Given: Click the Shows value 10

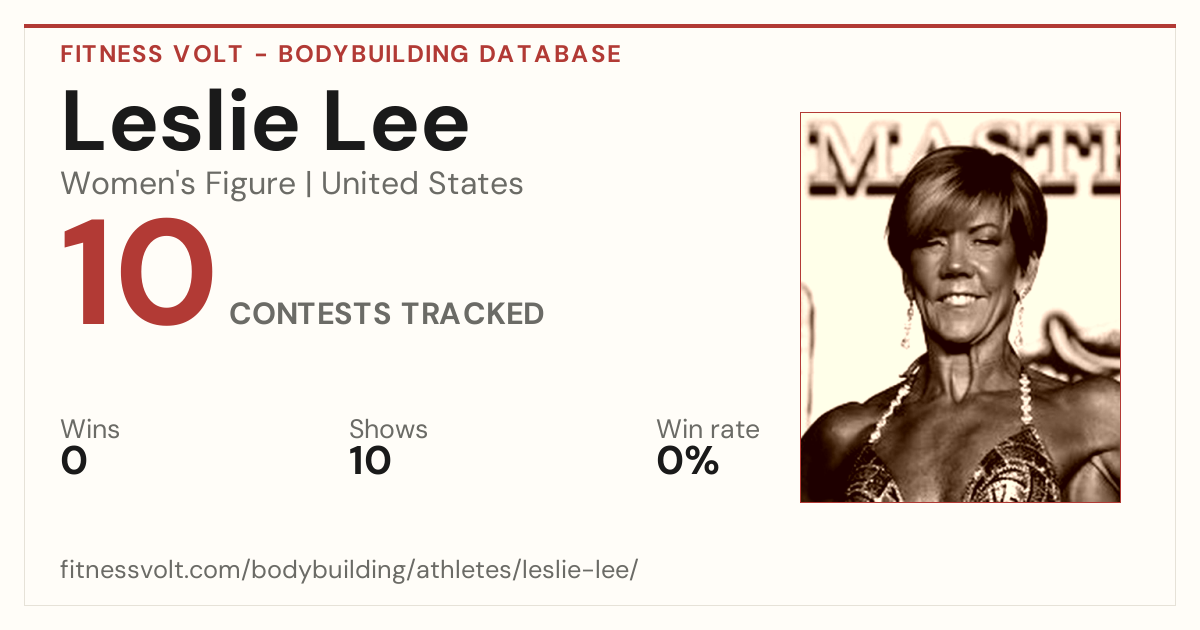Looking at the screenshot, I should click(370, 461).
